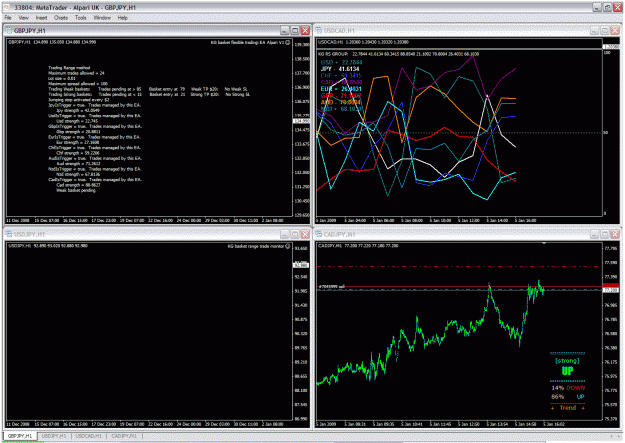The height and width of the screenshot is (443, 625).
Task: Click the USD strength legend entry
Action: 341,62
